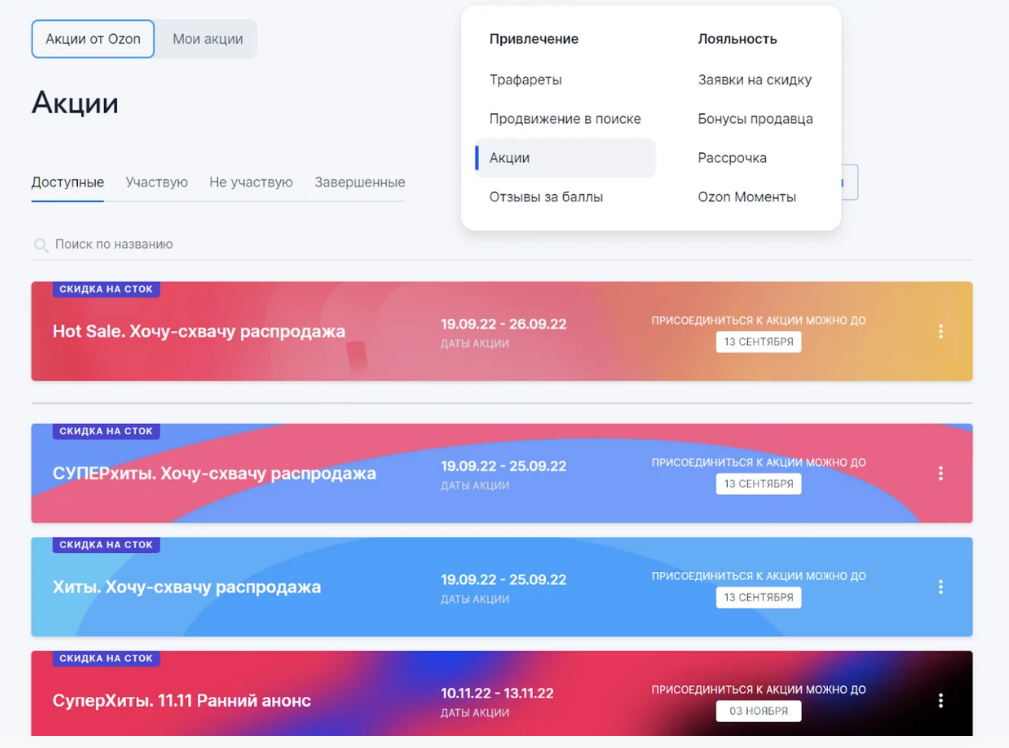Open three-dot menu for СУПЕРхиты promotion
Viewport: 1009px width, 748px height.
(x=940, y=473)
